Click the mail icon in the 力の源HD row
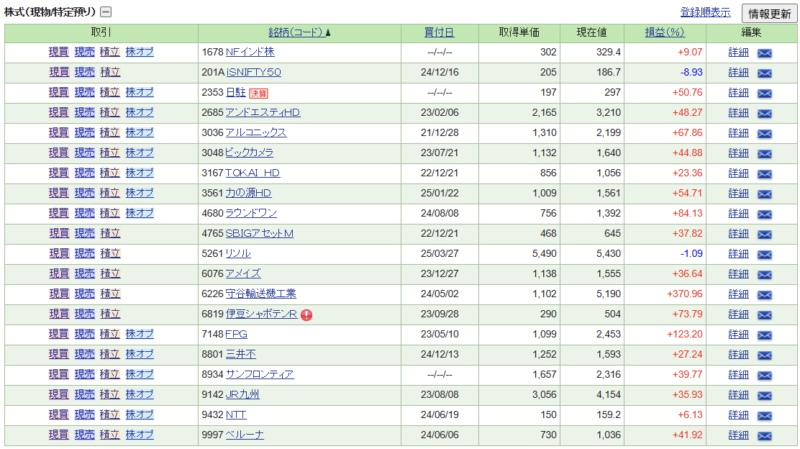 pos(764,194)
